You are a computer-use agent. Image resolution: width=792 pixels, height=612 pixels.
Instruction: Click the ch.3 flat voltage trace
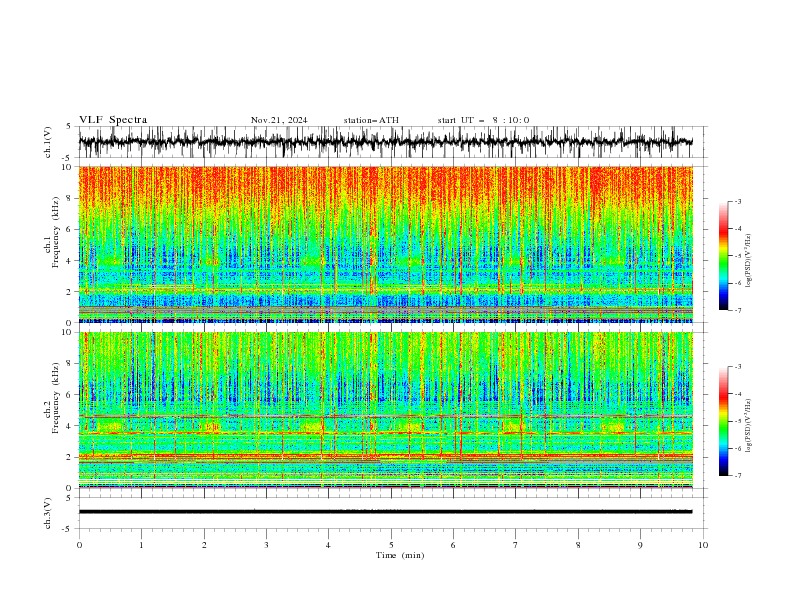point(385,512)
